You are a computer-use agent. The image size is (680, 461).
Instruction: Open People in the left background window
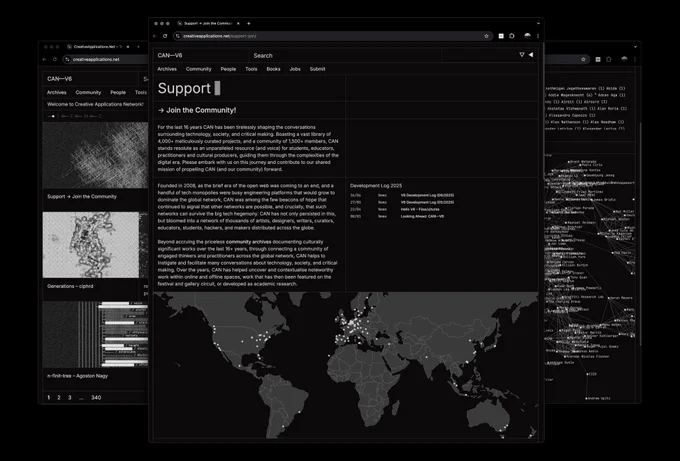[x=118, y=92]
